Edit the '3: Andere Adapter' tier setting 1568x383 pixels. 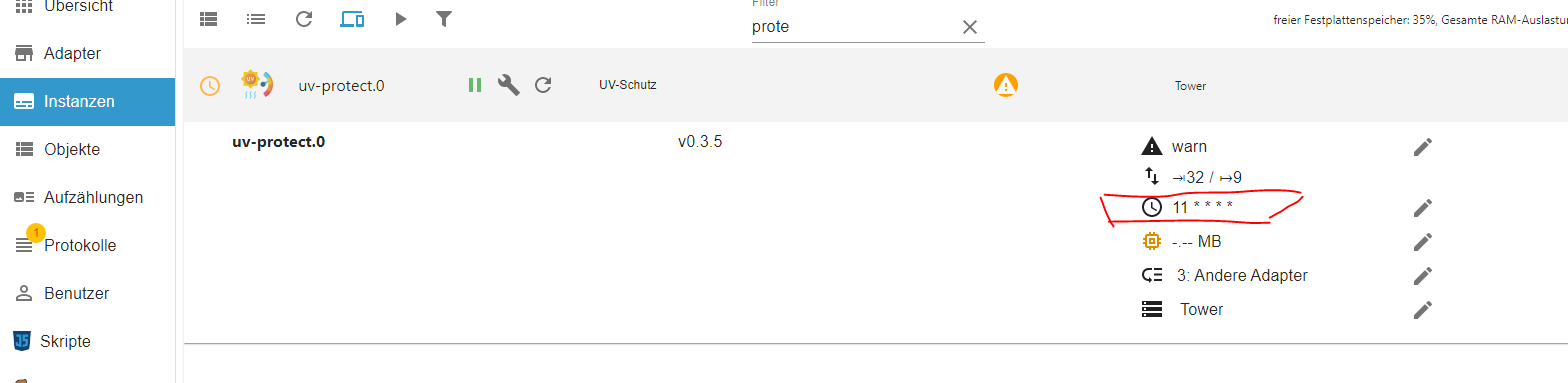(x=1423, y=276)
